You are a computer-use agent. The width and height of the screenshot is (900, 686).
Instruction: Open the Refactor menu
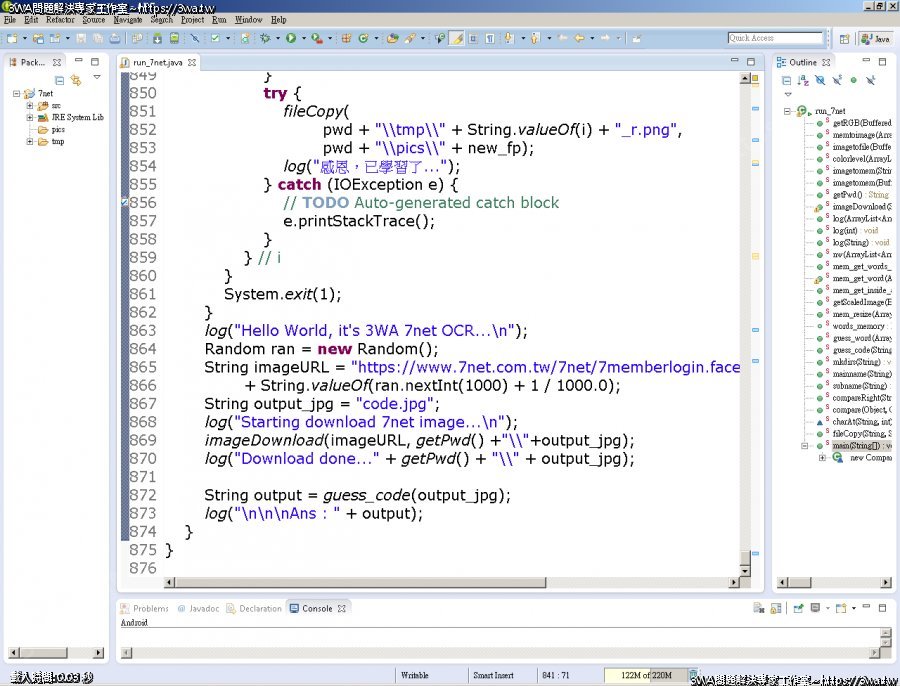tap(60, 19)
